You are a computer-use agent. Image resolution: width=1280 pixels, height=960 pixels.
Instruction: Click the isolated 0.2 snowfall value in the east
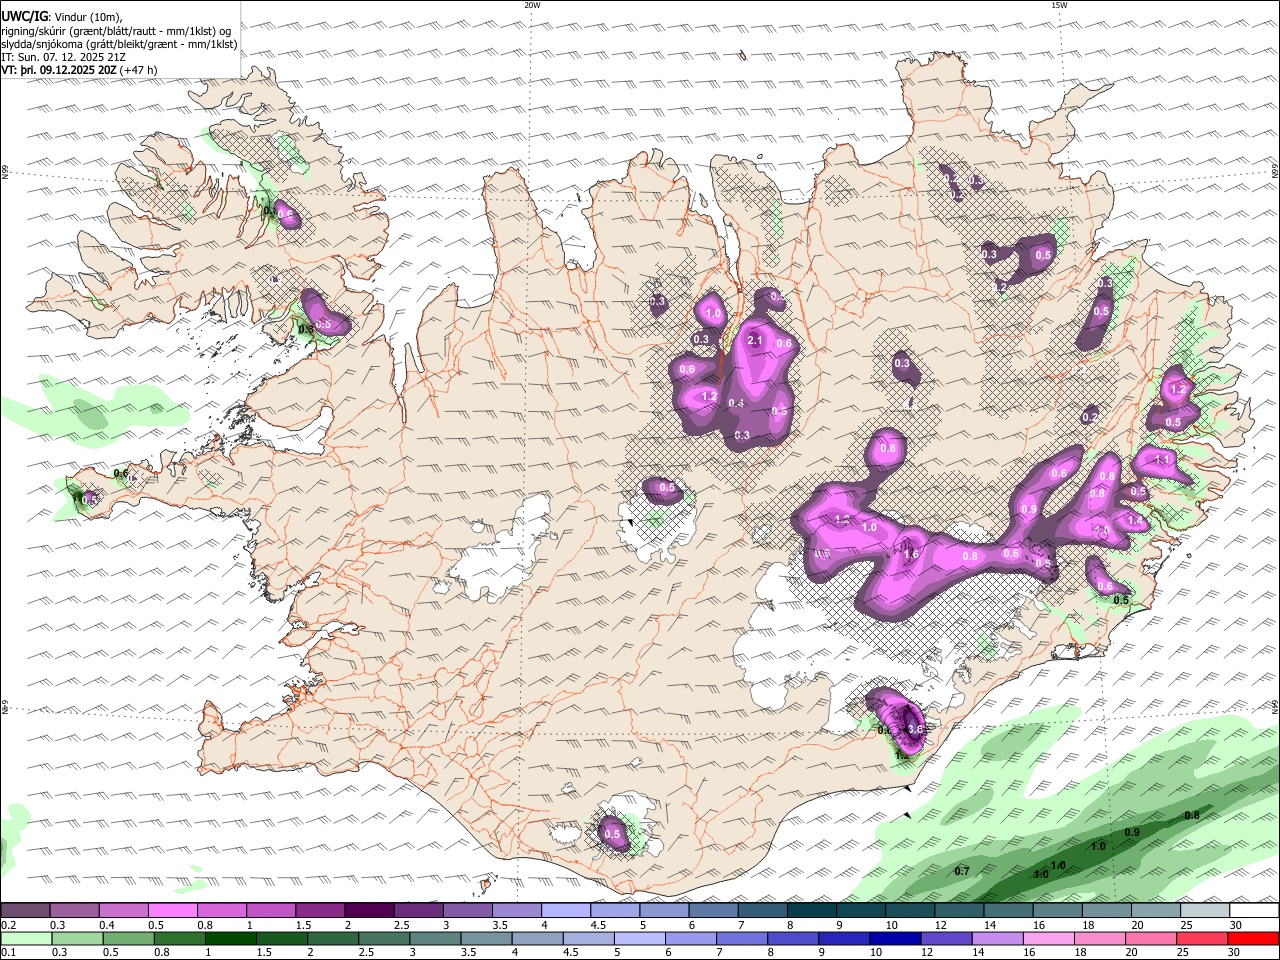pyautogui.click(x=1090, y=417)
